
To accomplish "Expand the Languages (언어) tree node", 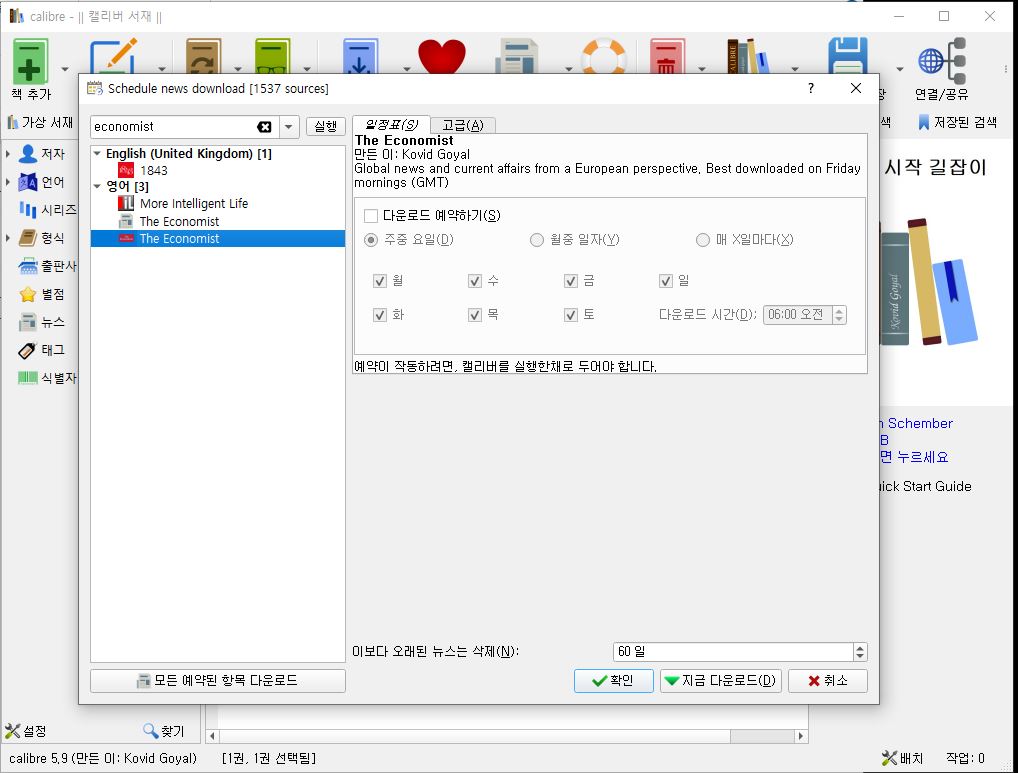I will tap(8, 182).
